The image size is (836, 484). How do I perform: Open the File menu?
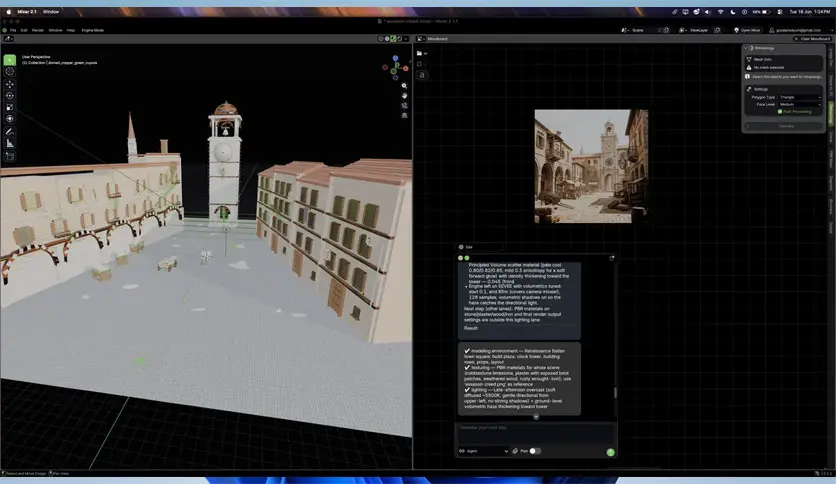coord(13,30)
